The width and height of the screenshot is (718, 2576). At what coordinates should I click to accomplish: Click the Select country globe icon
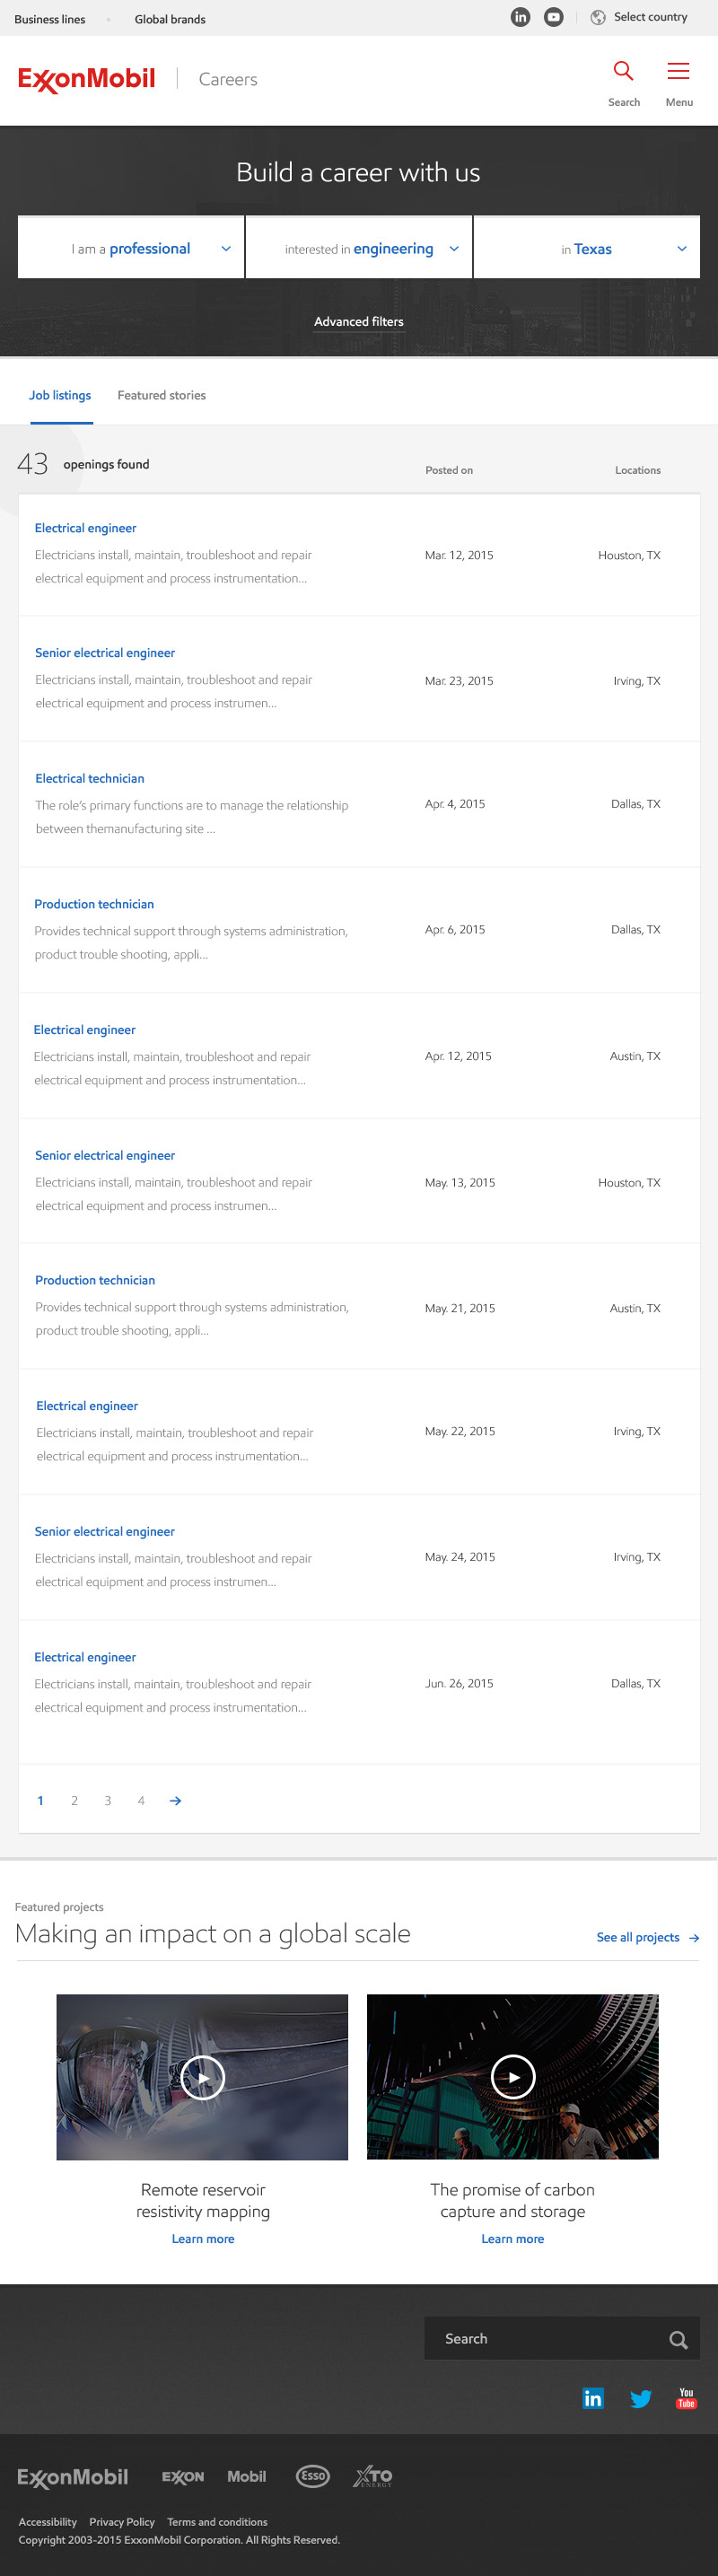coord(598,17)
